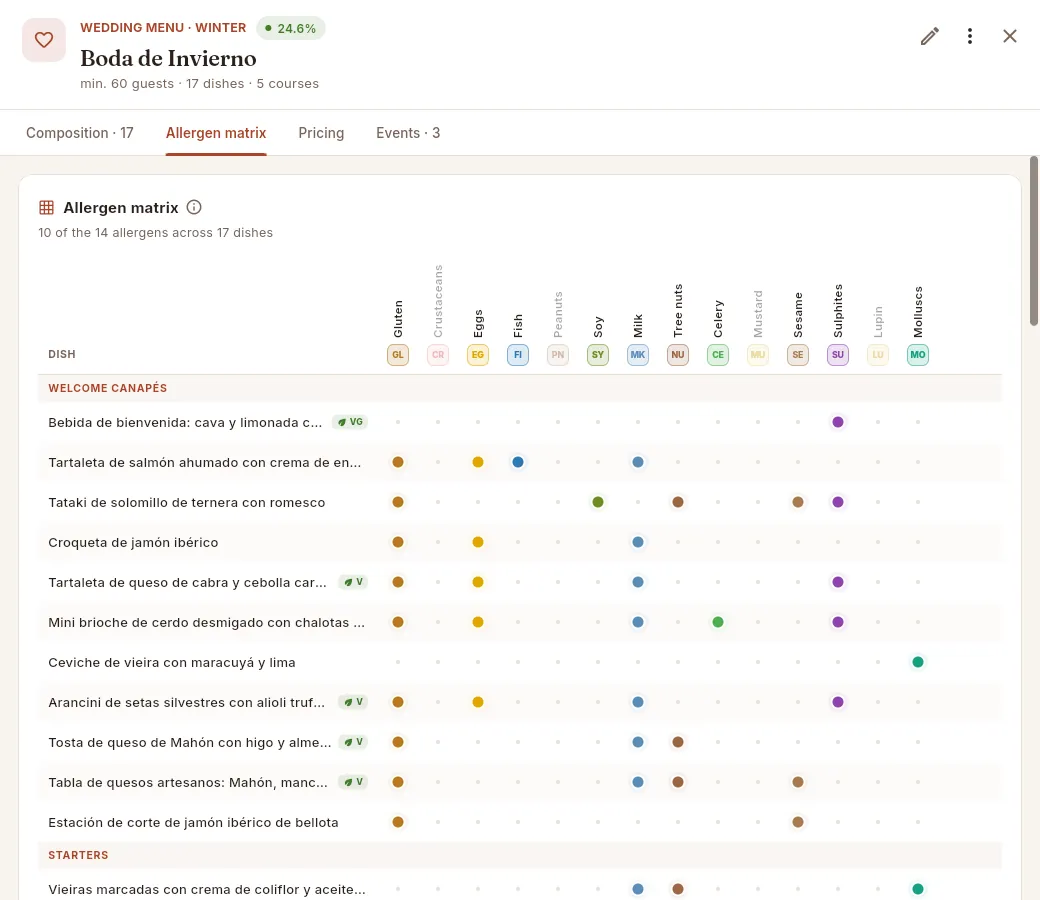Select the SU Sulphites allergen badge
1040x900 pixels.
[x=838, y=355]
